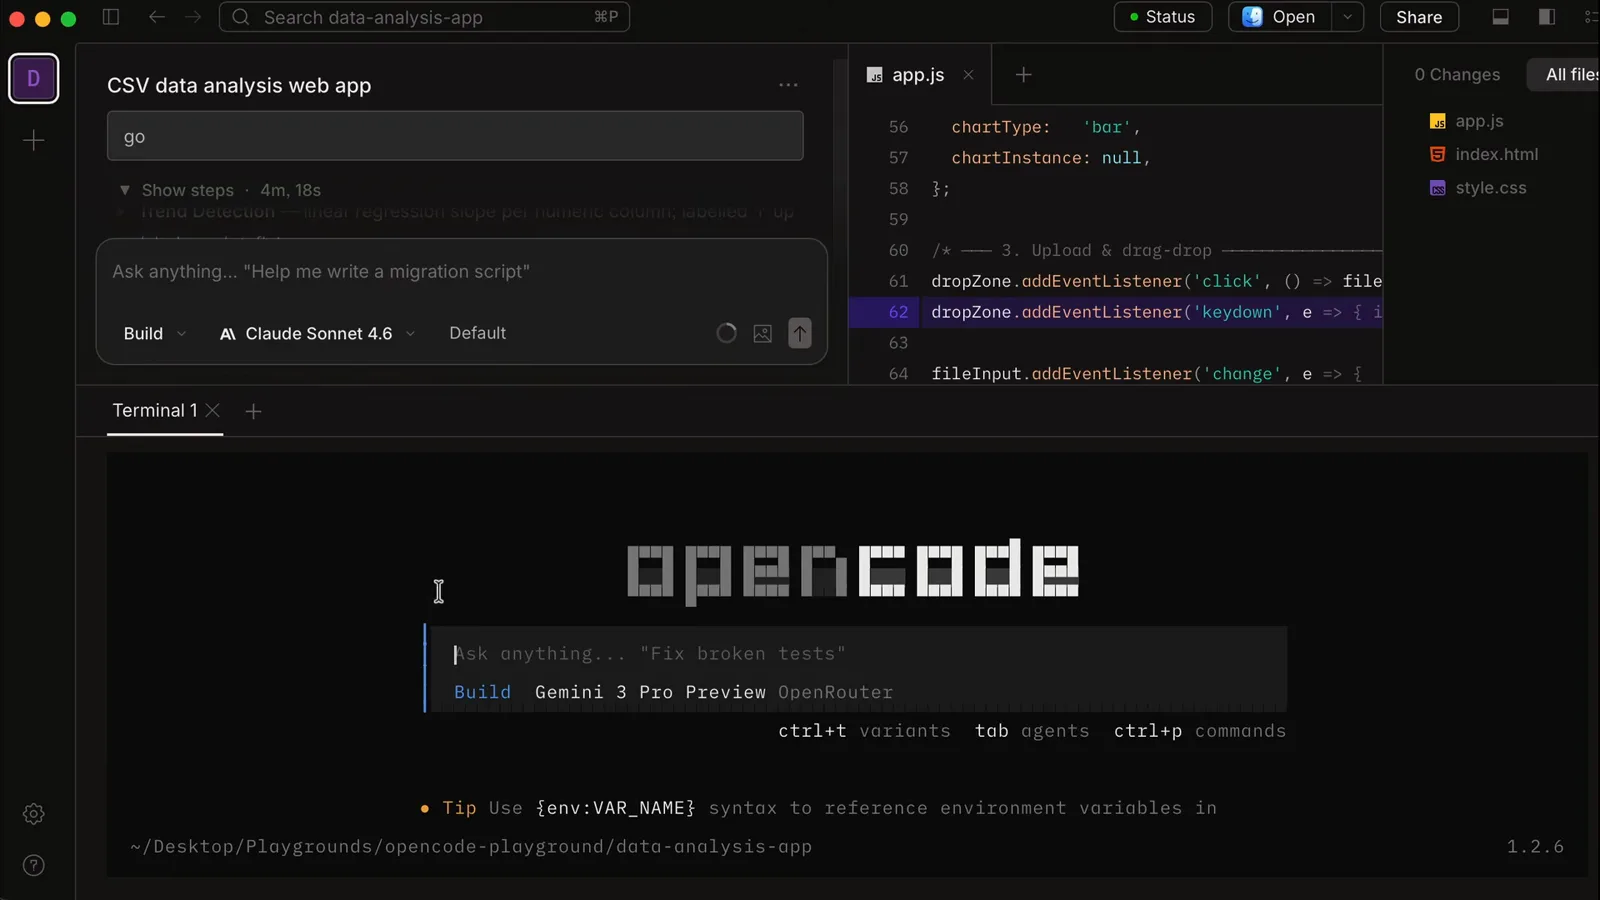Click the 'go' message bubble

tap(455, 136)
